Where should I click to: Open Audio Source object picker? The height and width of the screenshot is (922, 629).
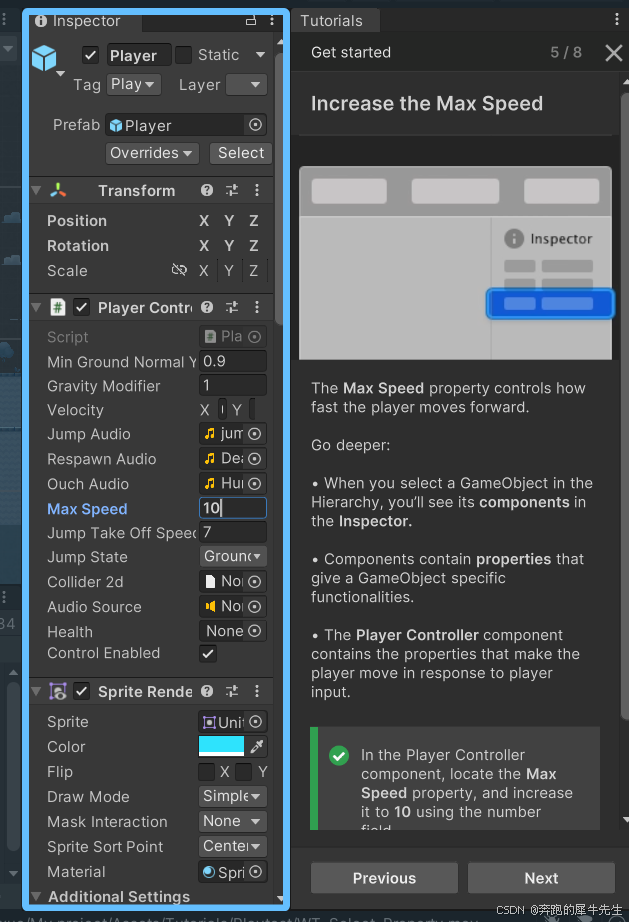(x=255, y=606)
